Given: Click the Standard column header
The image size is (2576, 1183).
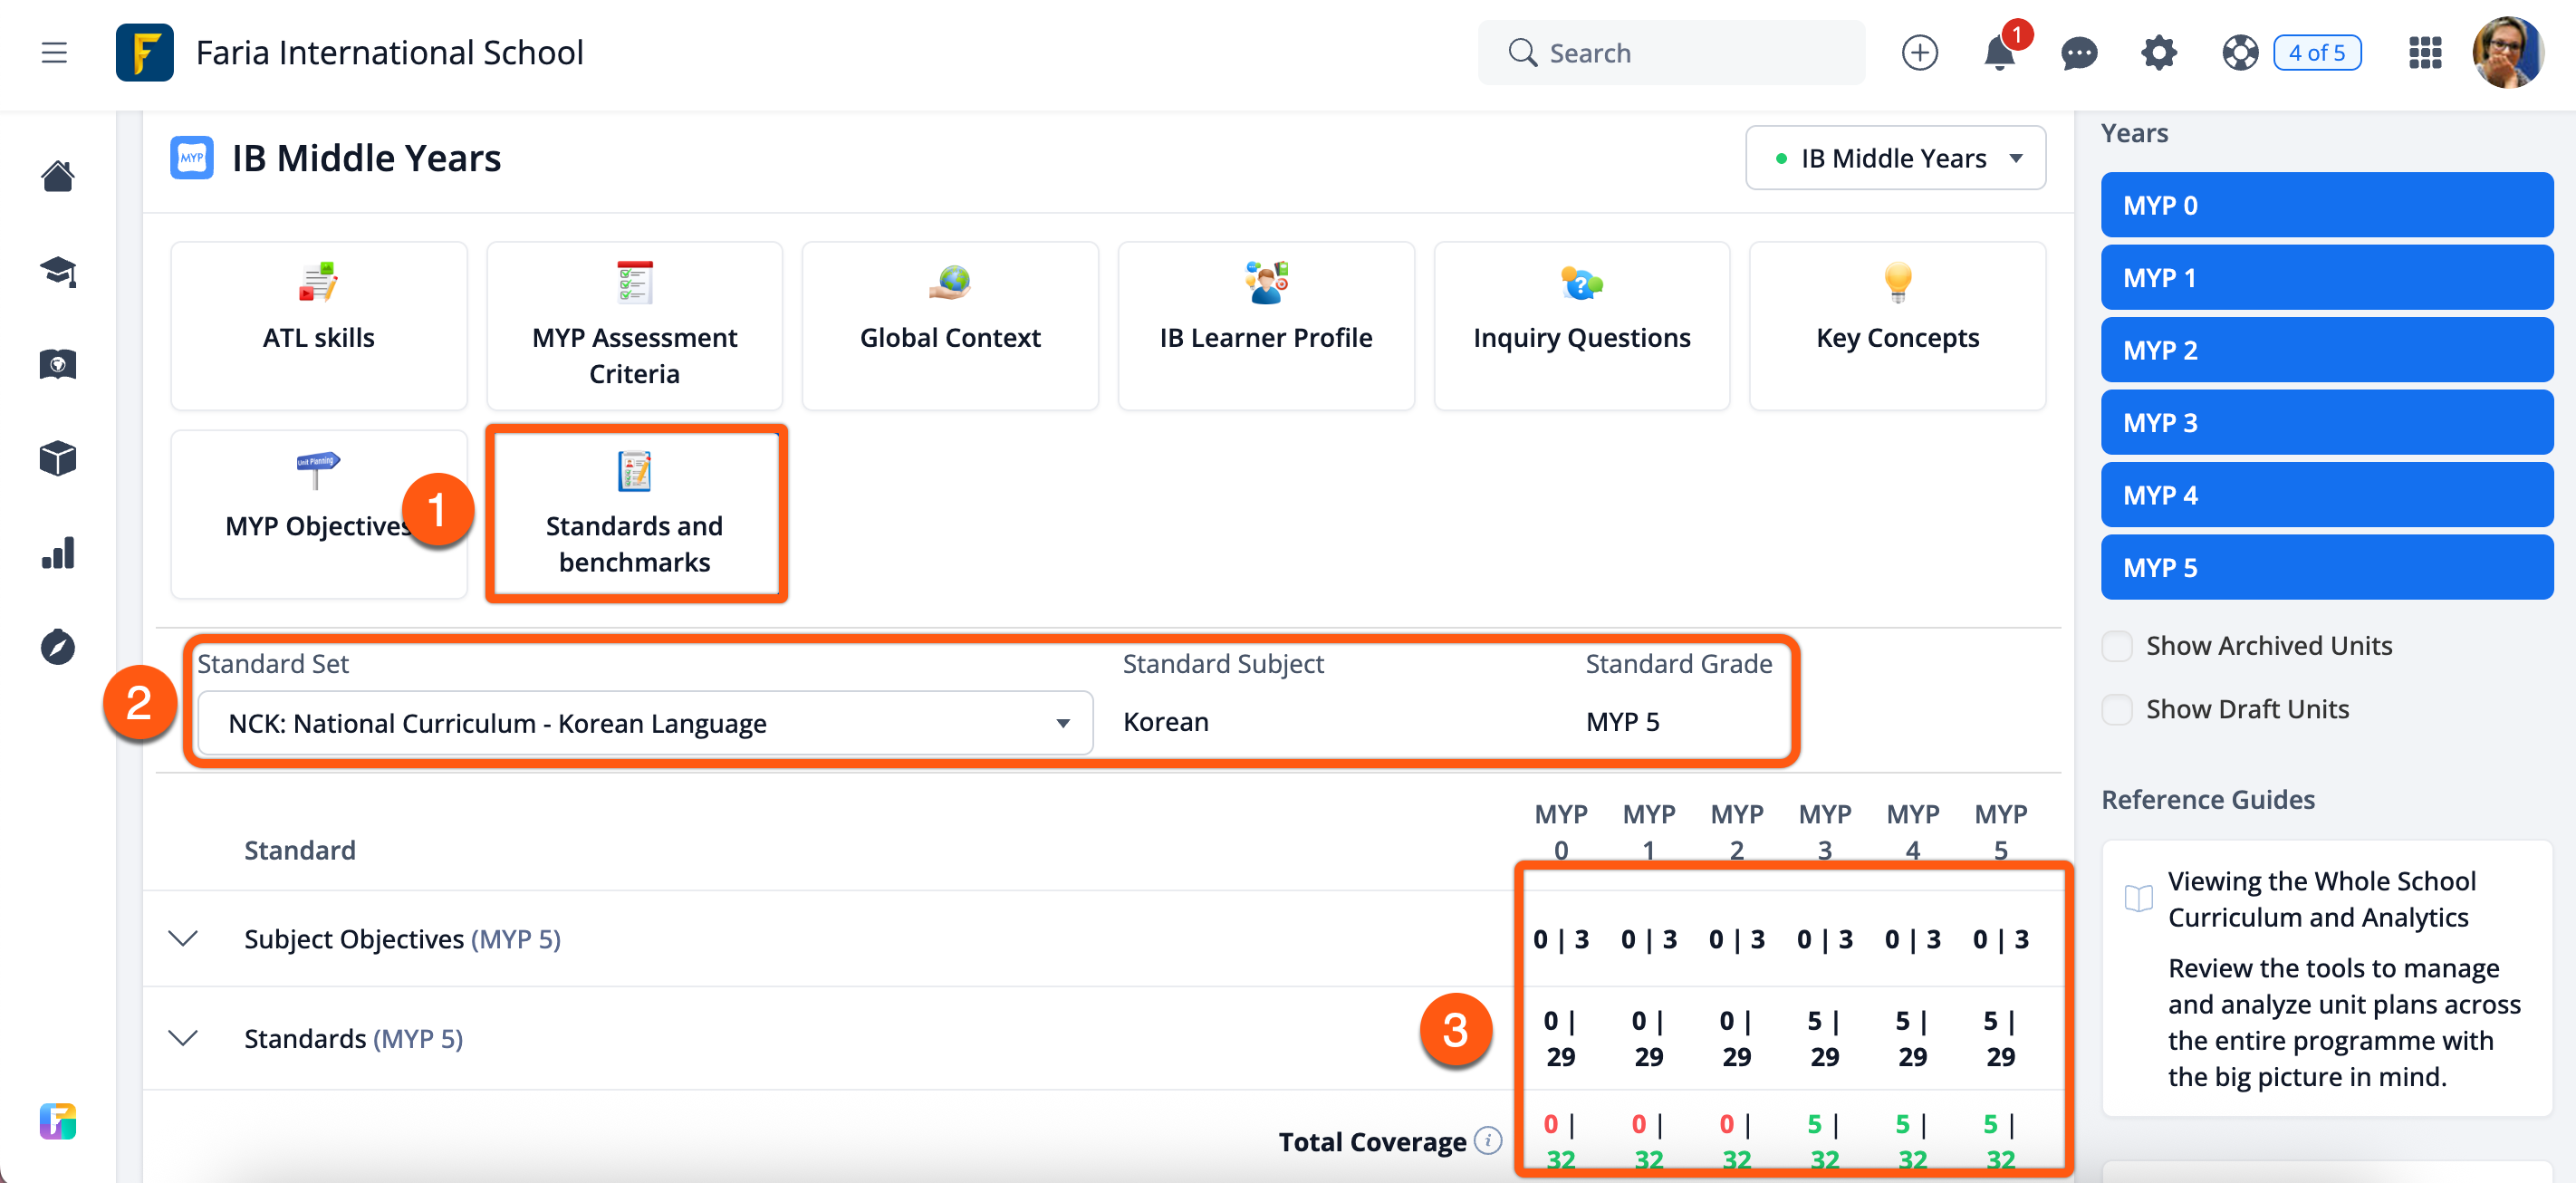Looking at the screenshot, I should coord(300,850).
